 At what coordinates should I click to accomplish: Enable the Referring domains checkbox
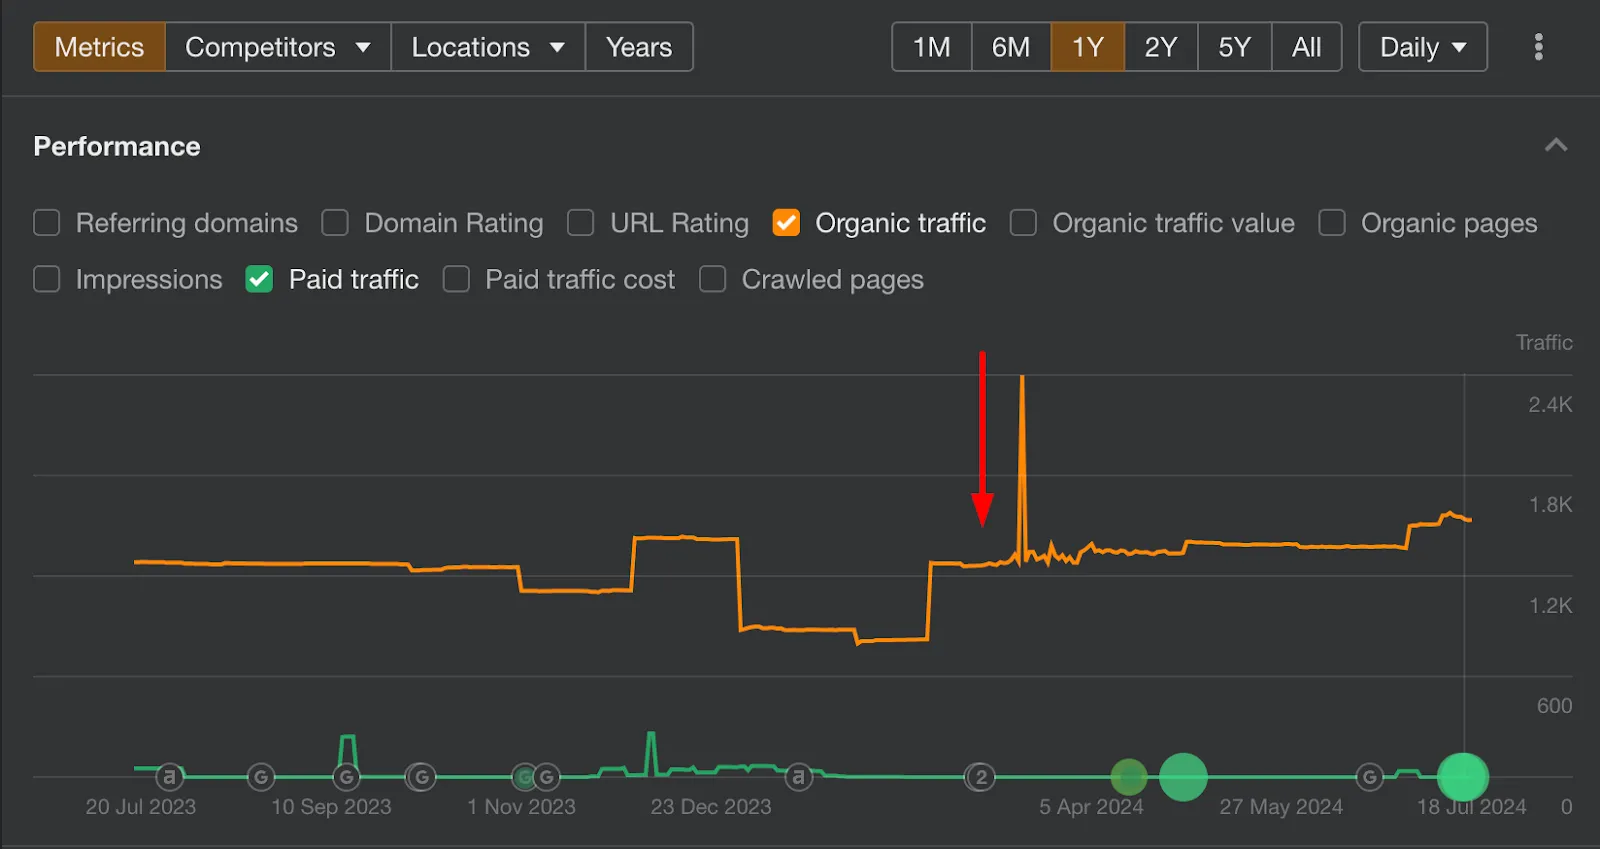tap(47, 222)
